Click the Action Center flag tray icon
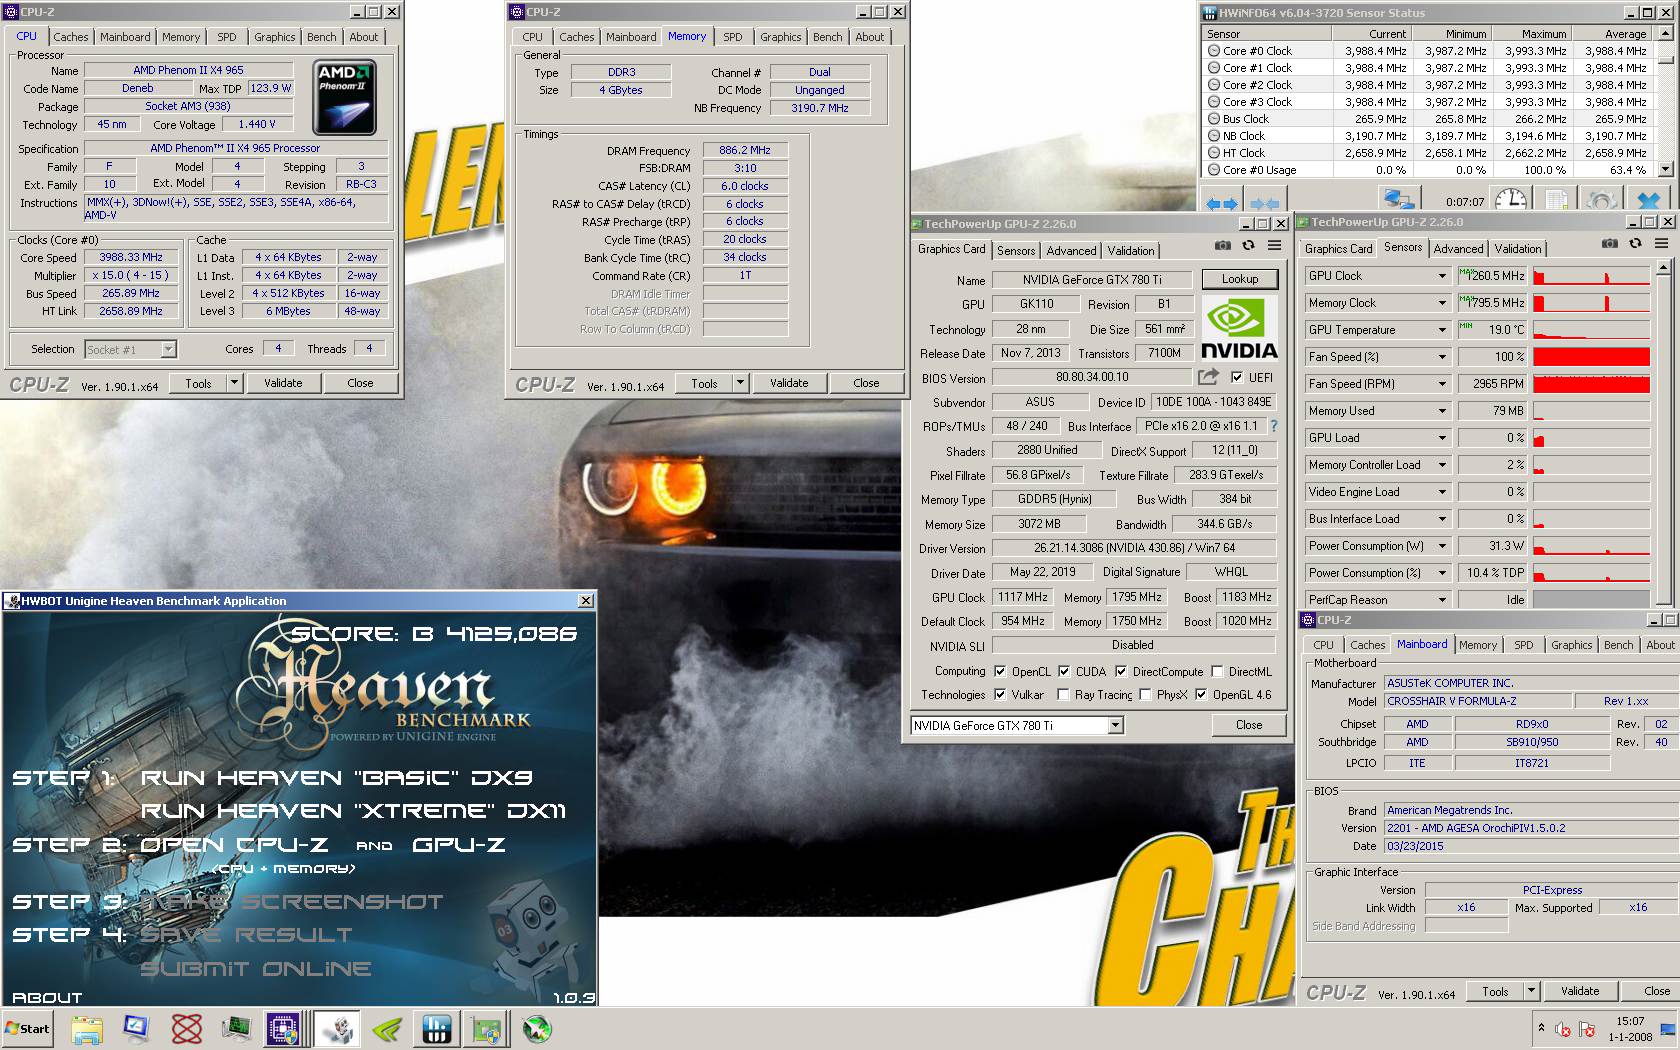Image resolution: width=1680 pixels, height=1050 pixels. pyautogui.click(x=1586, y=1029)
